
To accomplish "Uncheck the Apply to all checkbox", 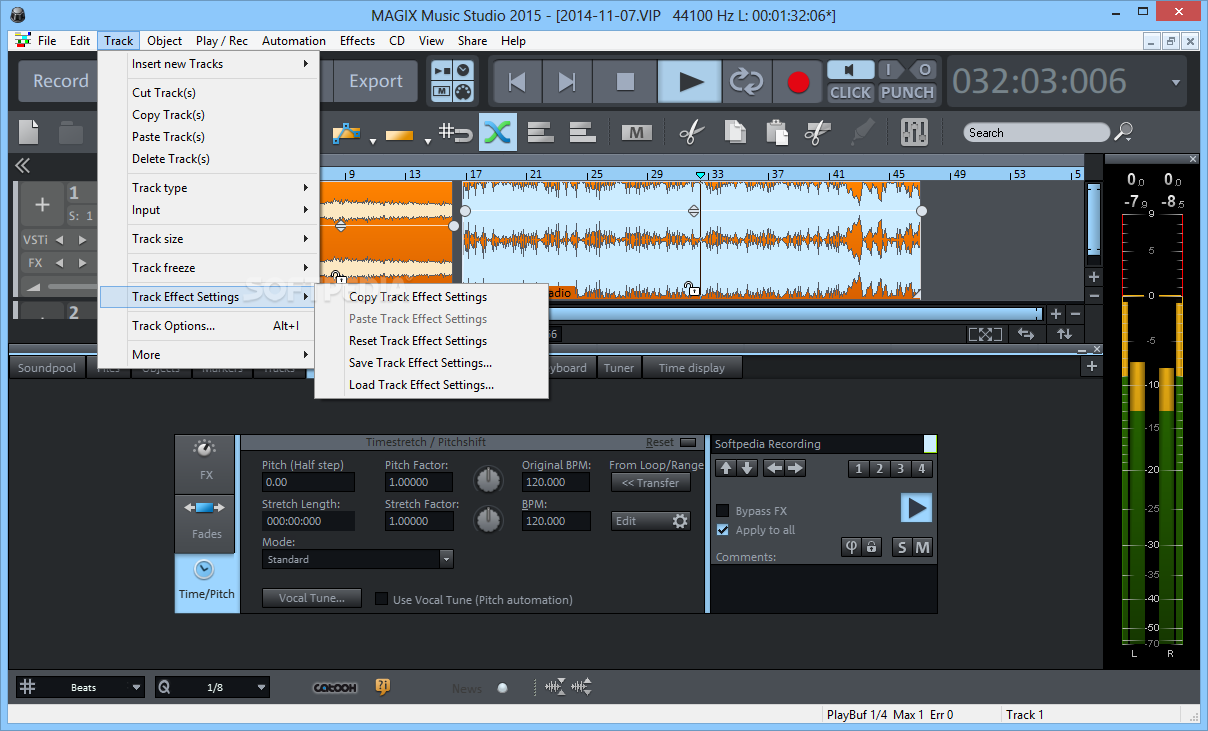I will [x=723, y=530].
